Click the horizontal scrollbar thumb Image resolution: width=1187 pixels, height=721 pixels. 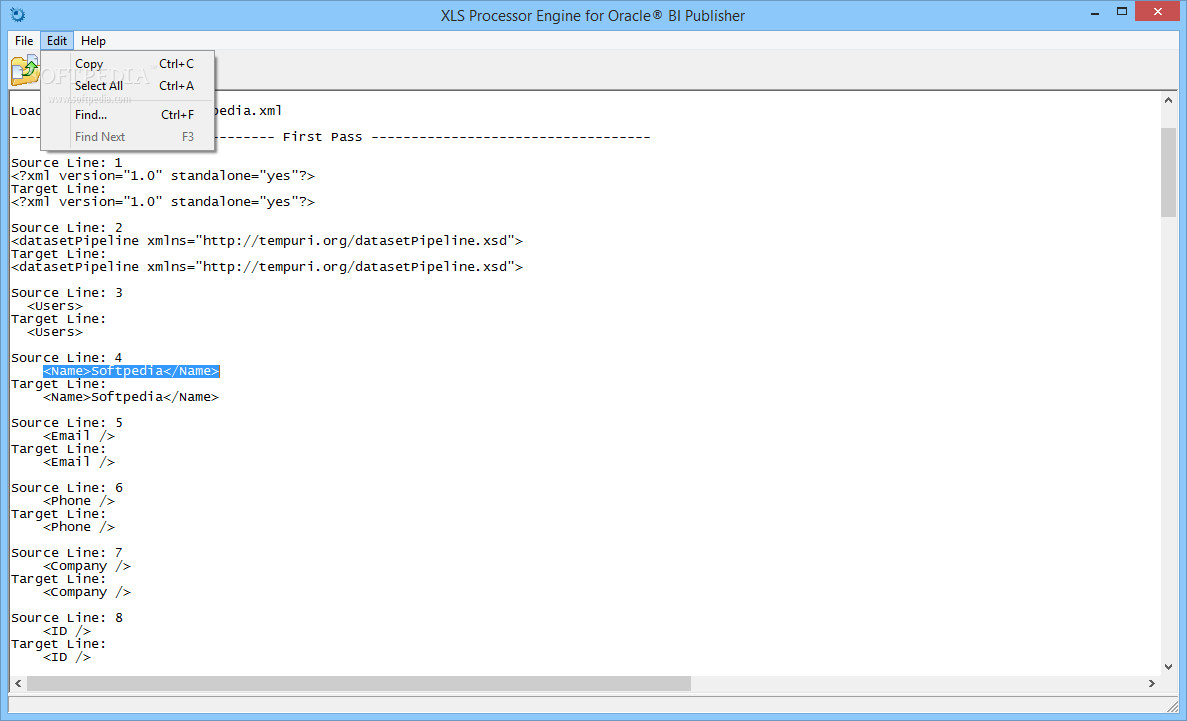point(359,683)
